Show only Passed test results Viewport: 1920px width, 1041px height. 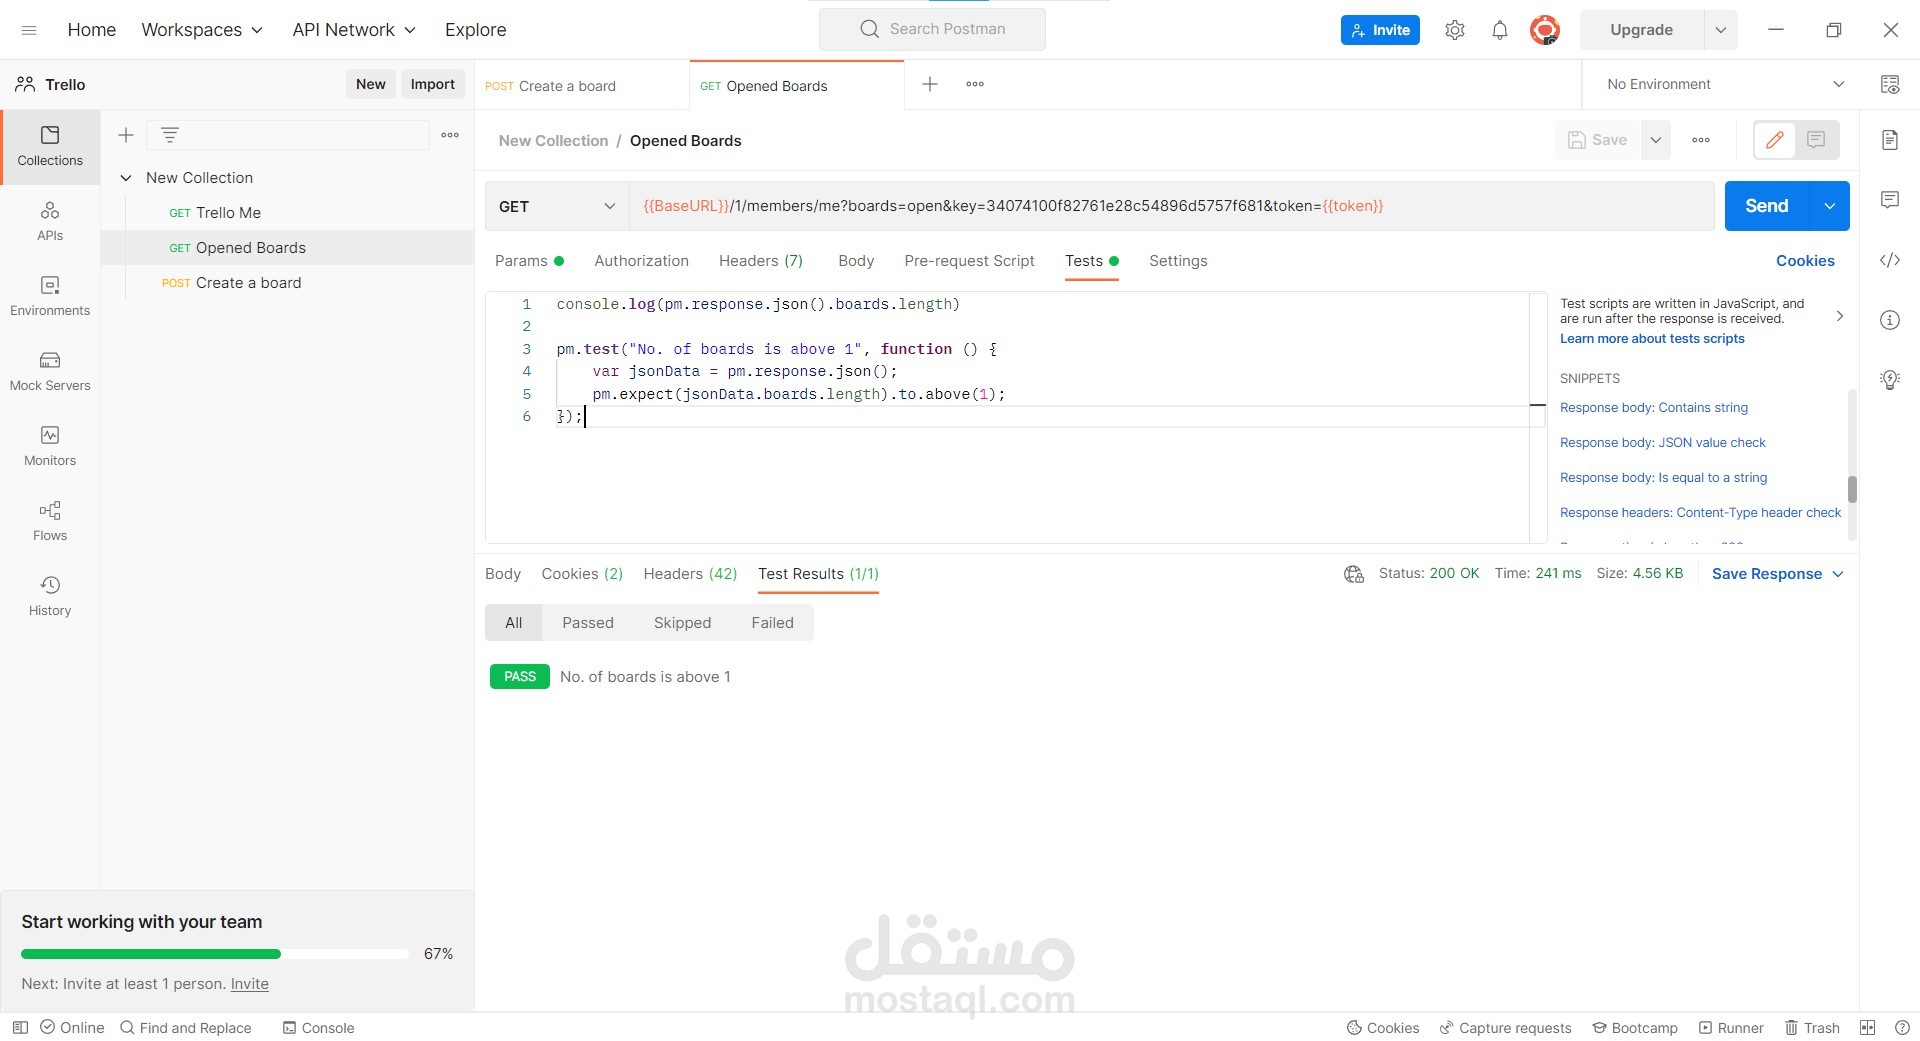coord(588,623)
